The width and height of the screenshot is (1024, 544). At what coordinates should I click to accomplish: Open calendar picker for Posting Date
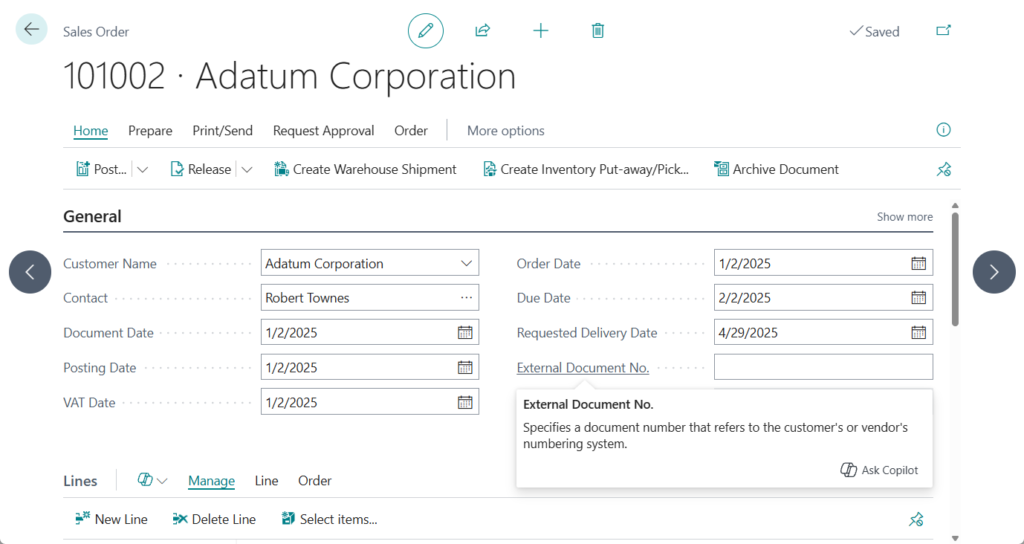(x=465, y=368)
